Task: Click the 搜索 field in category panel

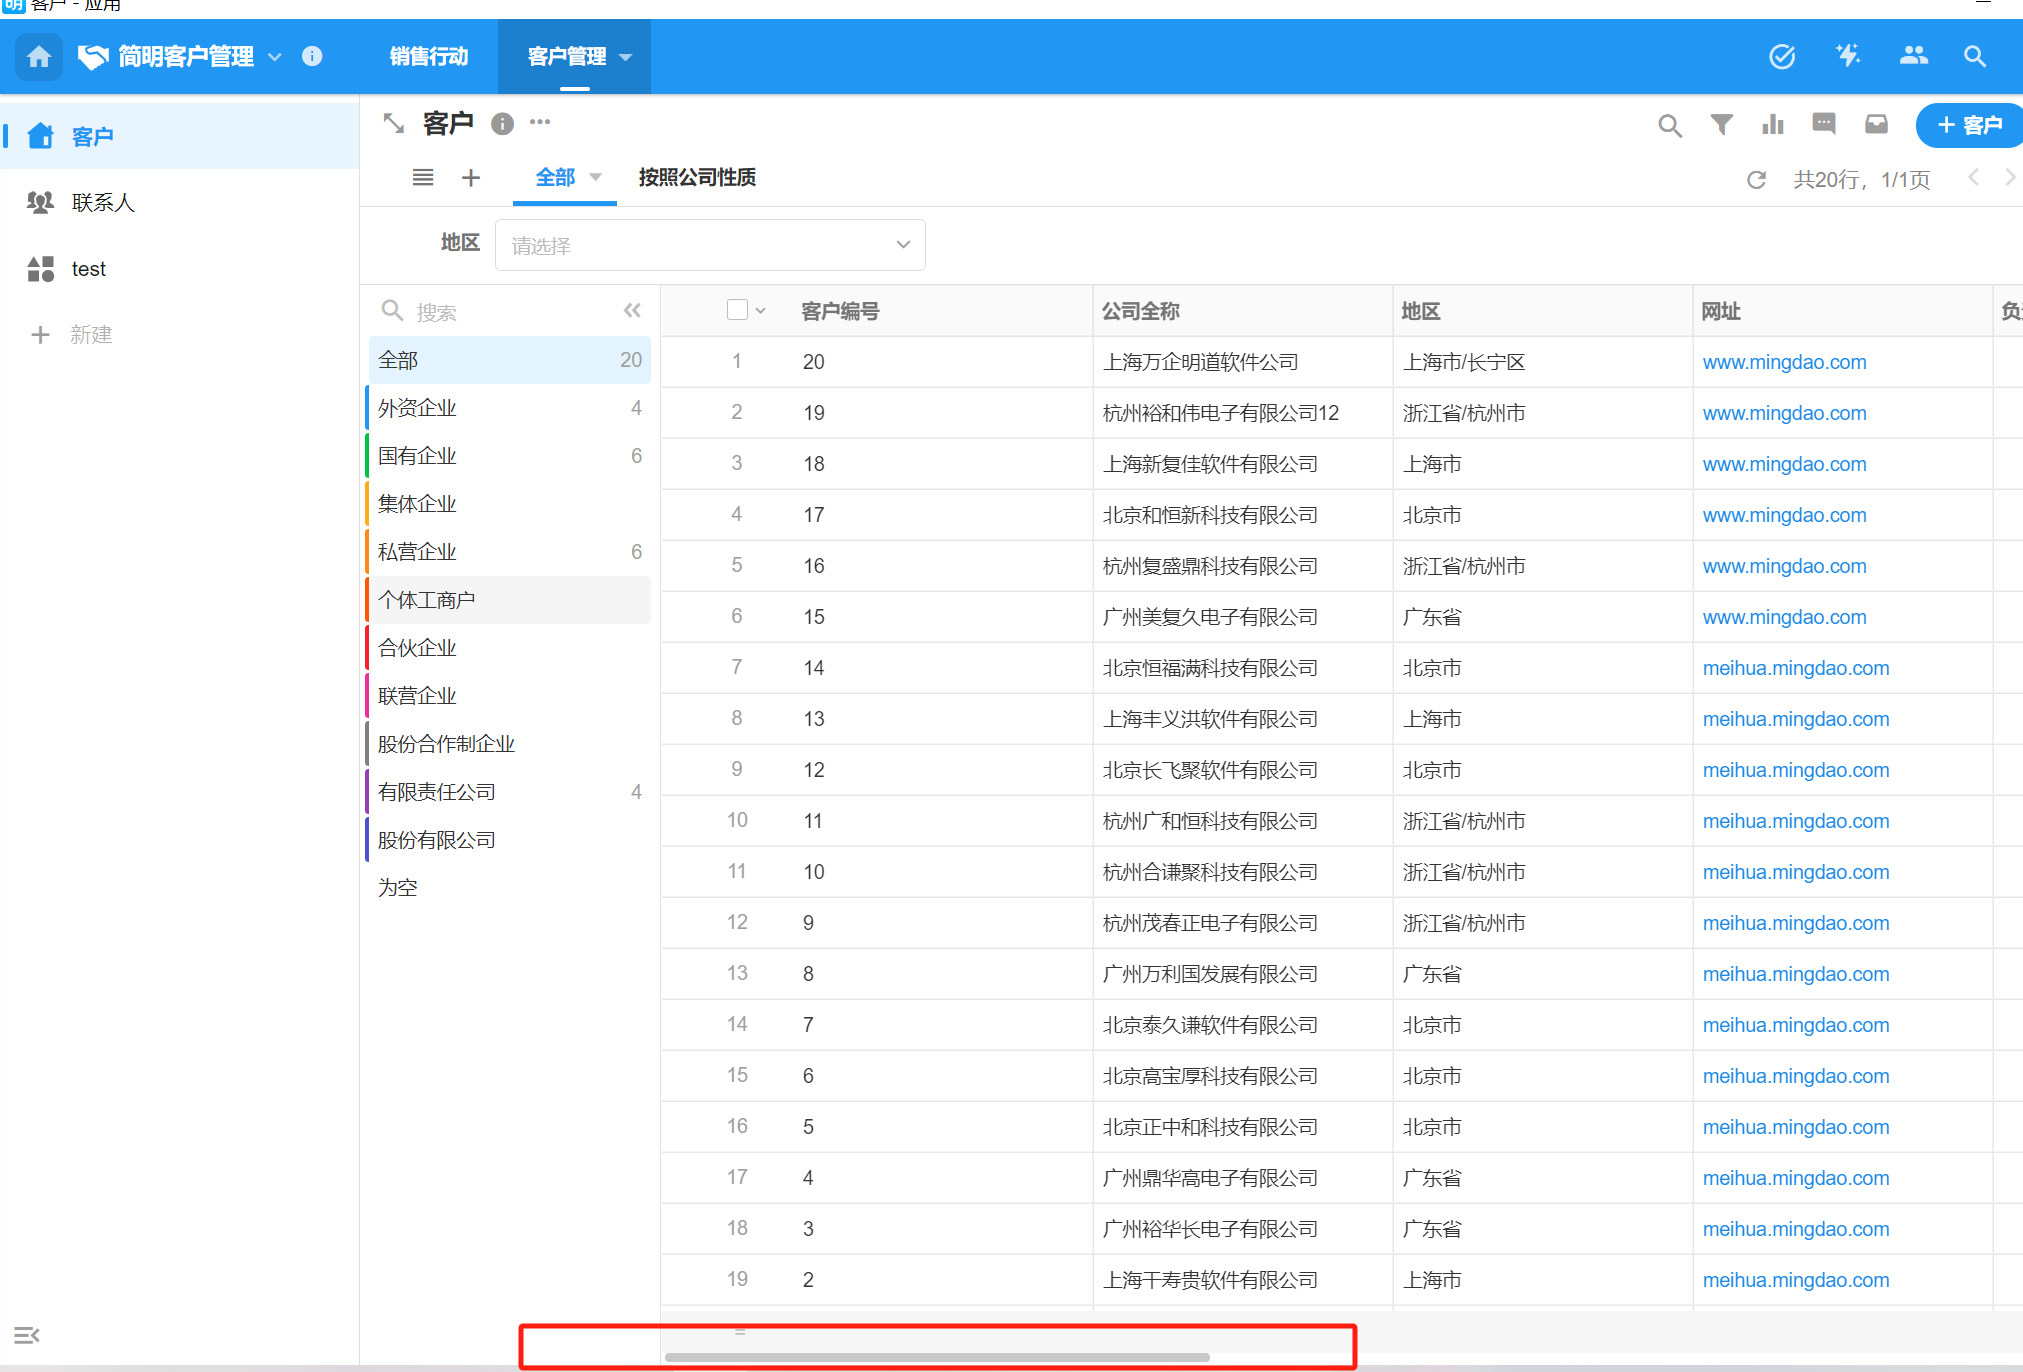Action: [x=500, y=312]
